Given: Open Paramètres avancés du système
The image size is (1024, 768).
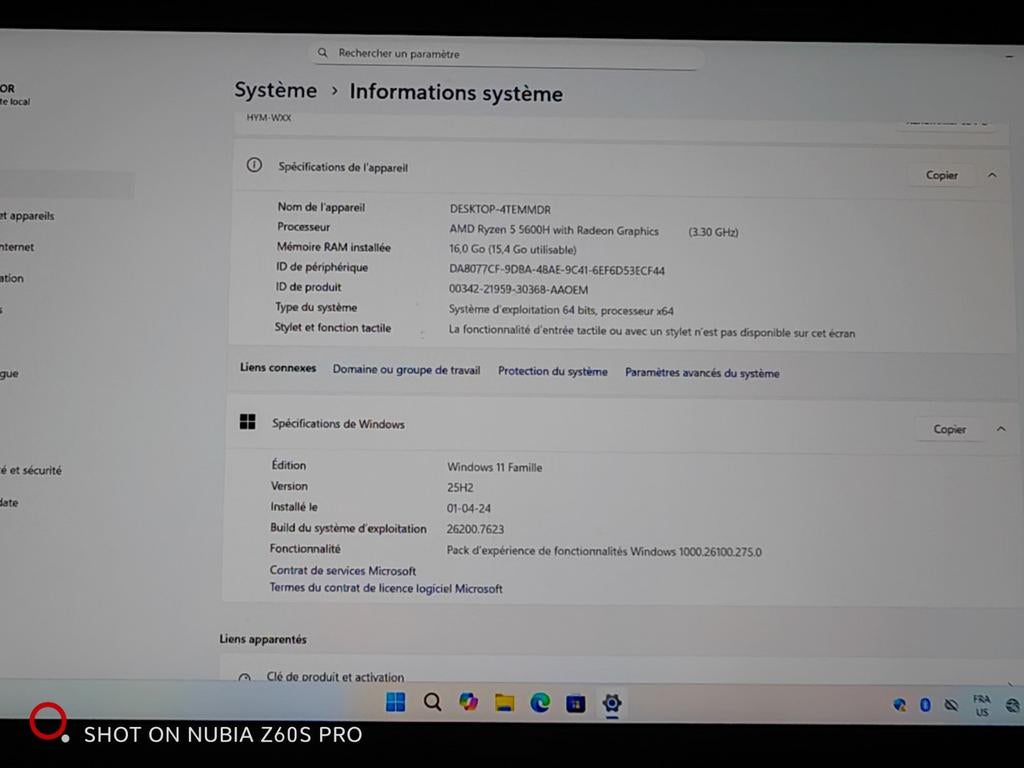Looking at the screenshot, I should [702, 373].
